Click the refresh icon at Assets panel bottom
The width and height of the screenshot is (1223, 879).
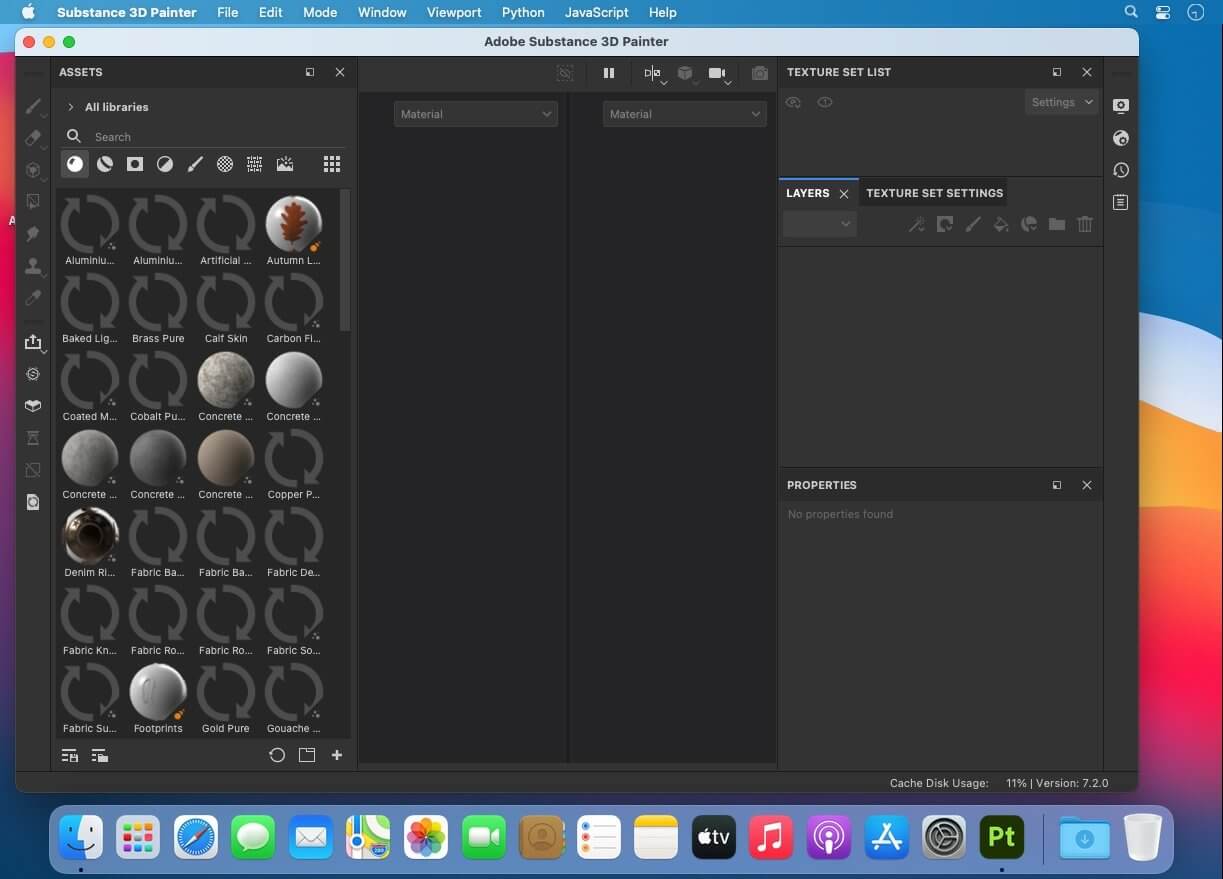277,755
